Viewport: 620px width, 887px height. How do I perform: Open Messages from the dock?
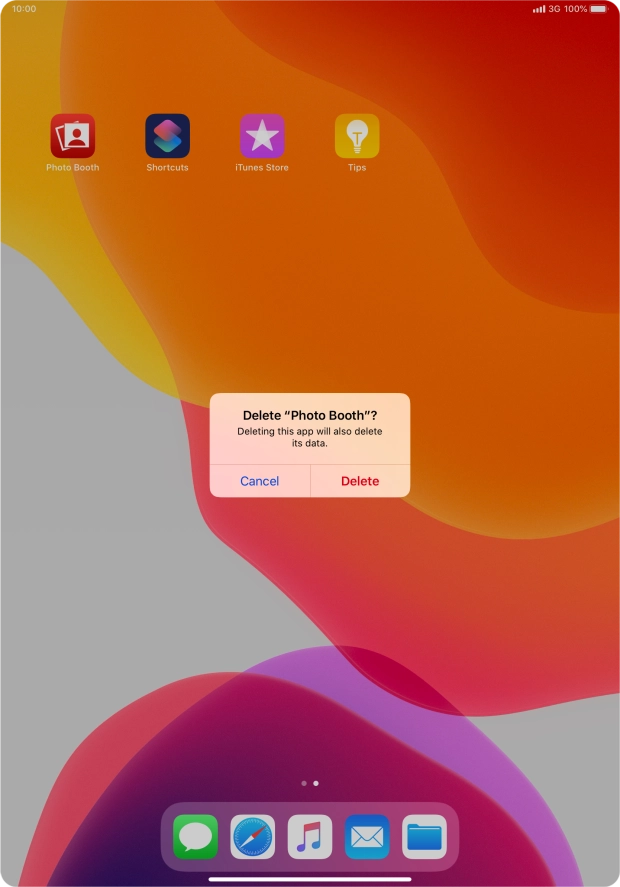tap(195, 837)
